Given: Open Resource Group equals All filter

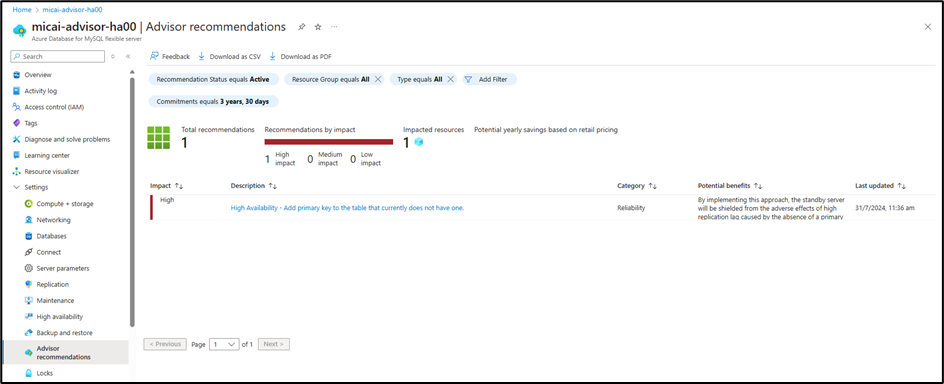Looking at the screenshot, I should point(331,79).
